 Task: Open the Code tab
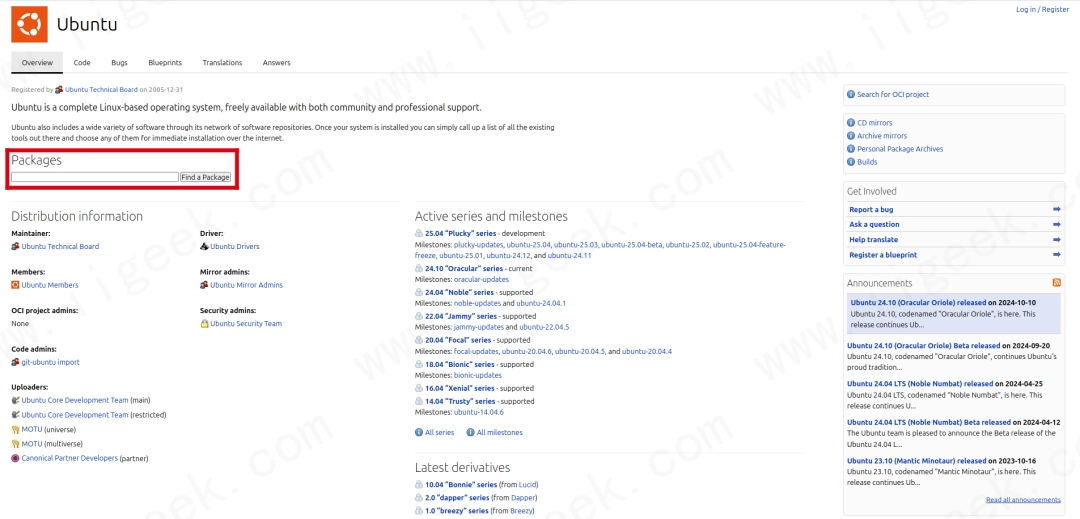[x=82, y=63]
